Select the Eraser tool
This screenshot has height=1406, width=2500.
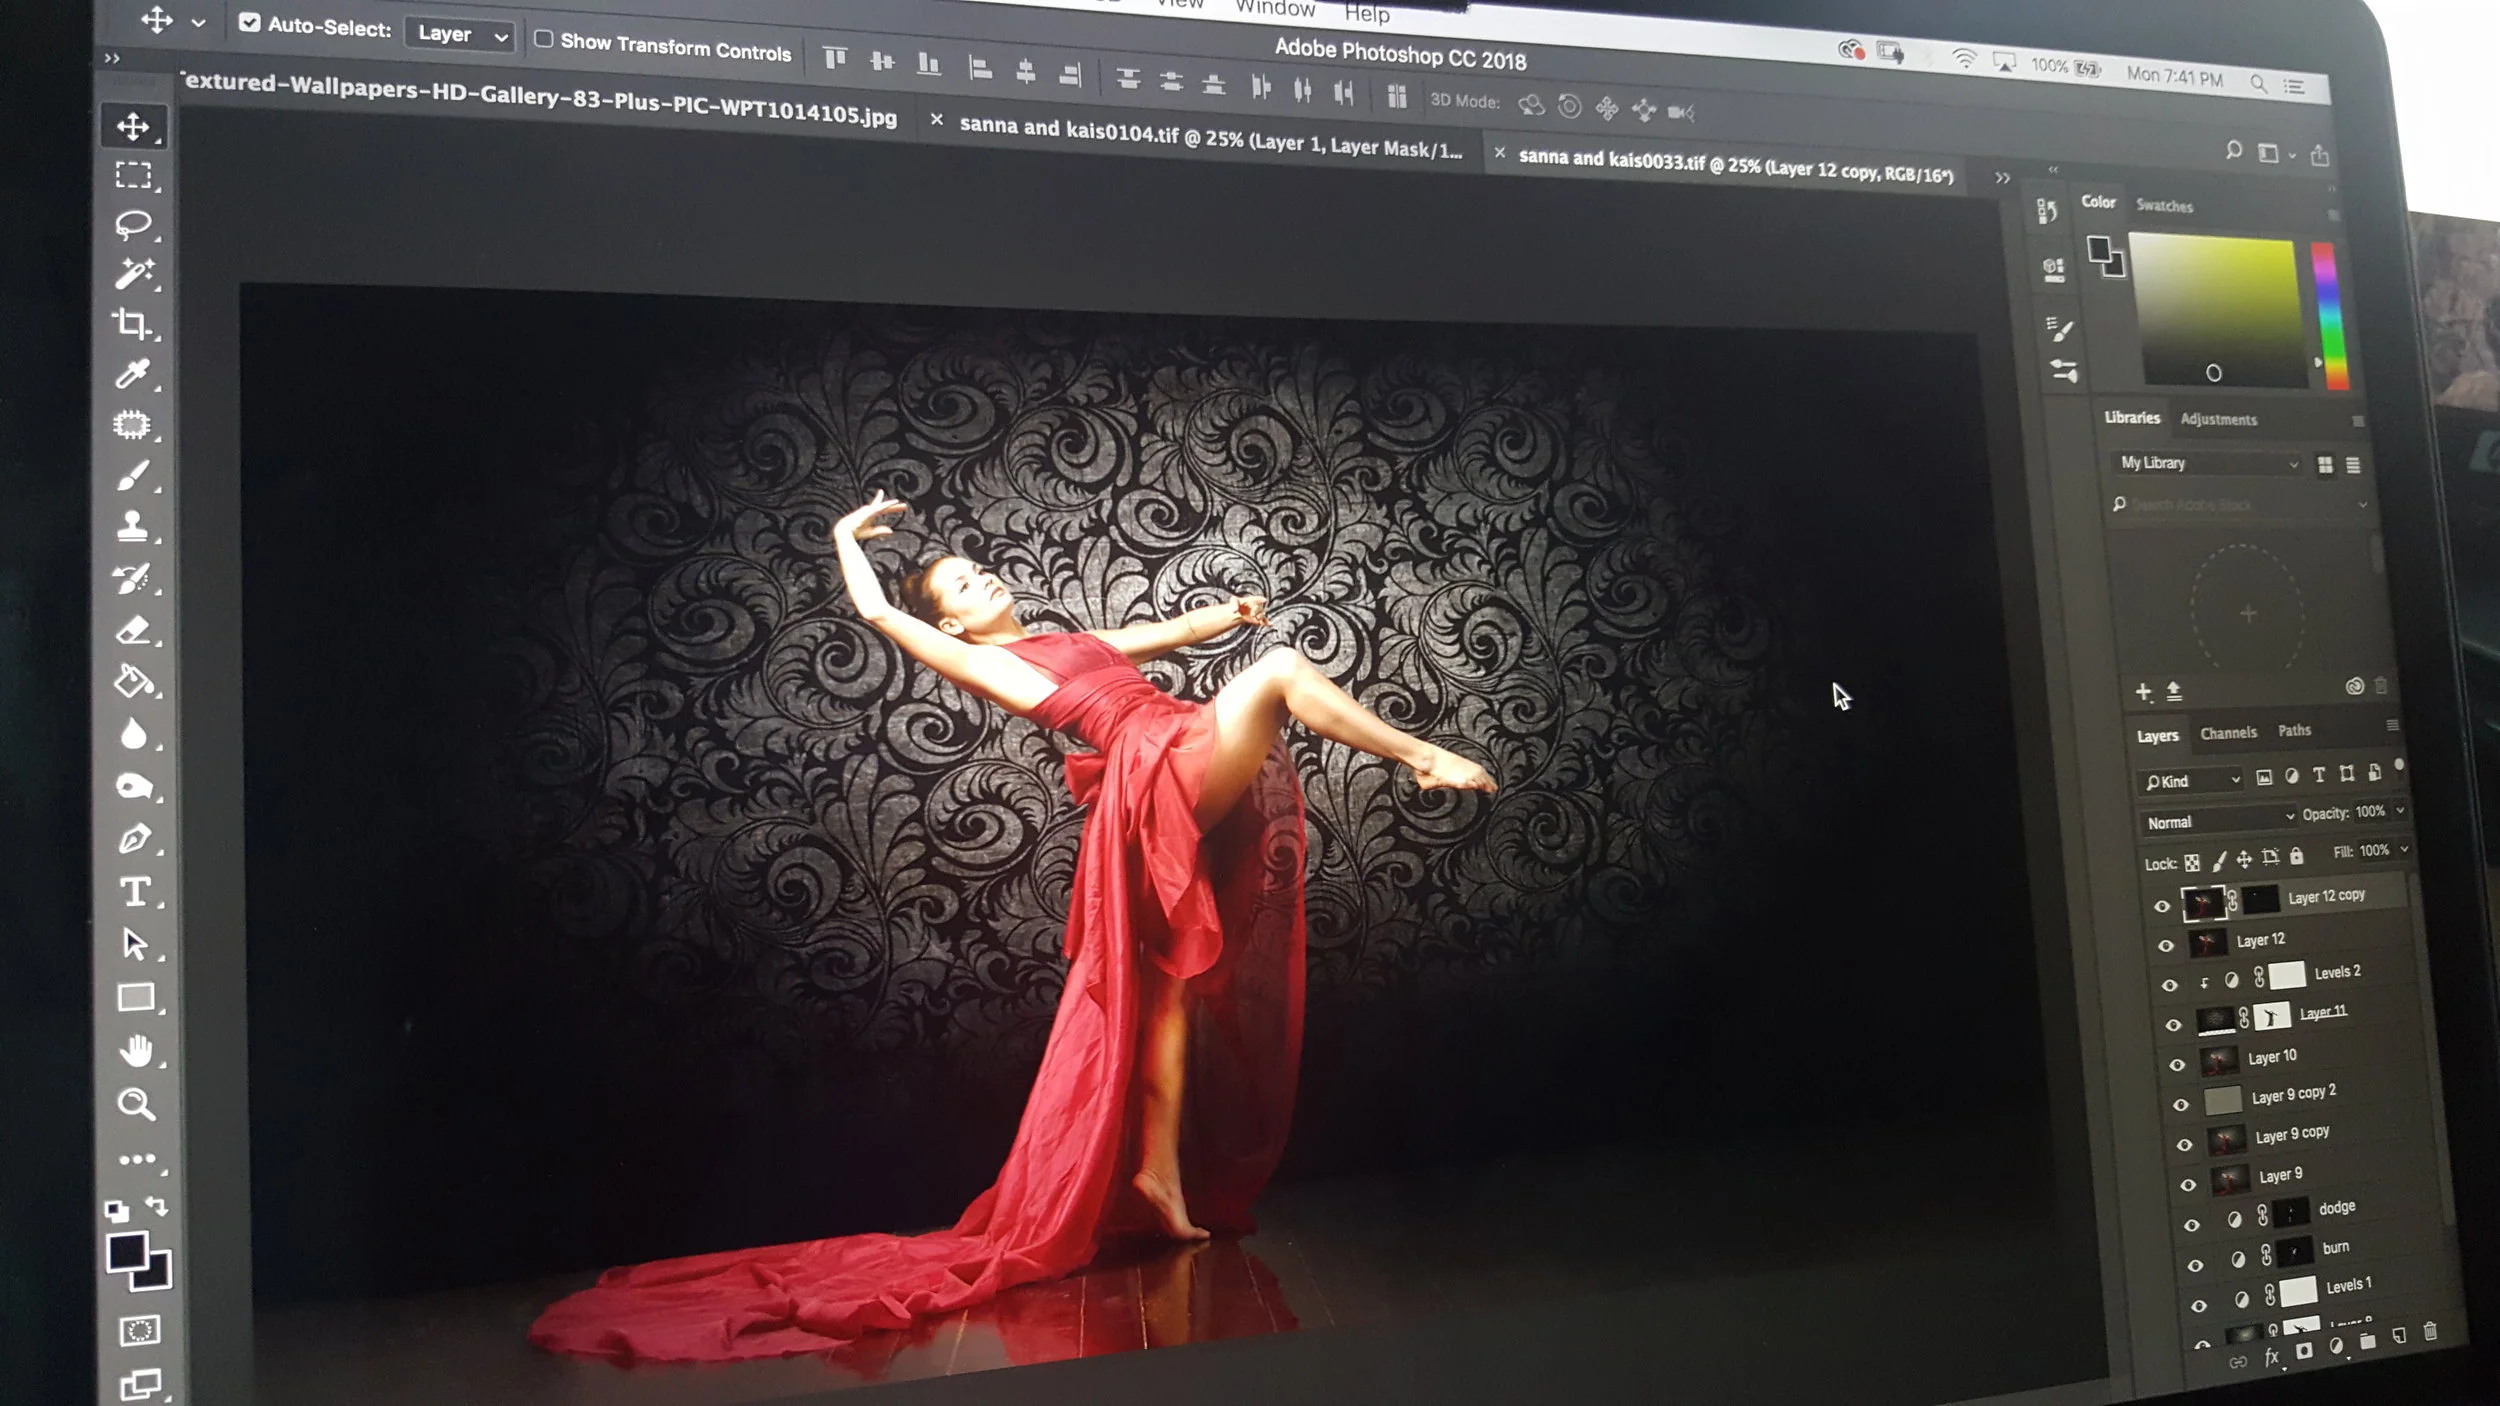(133, 630)
